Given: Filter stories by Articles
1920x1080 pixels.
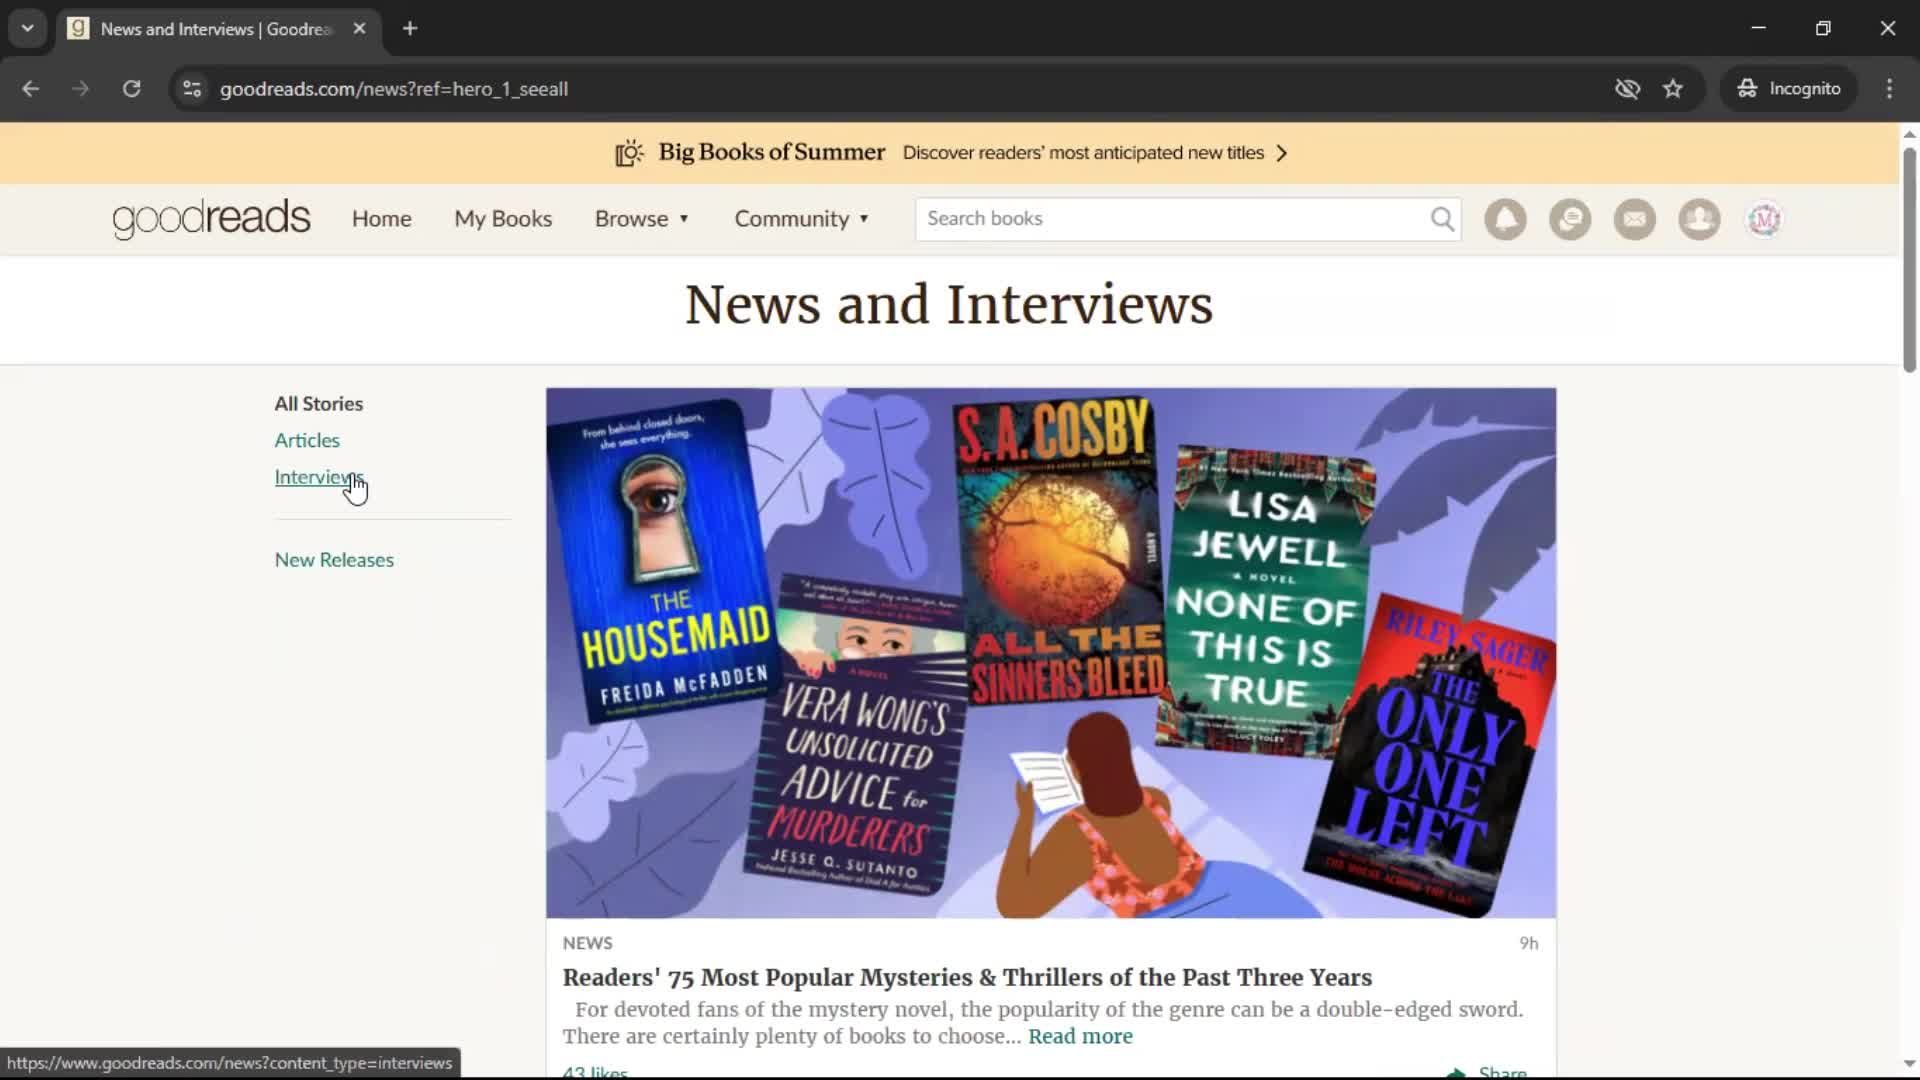Looking at the screenshot, I should pyautogui.click(x=307, y=441).
